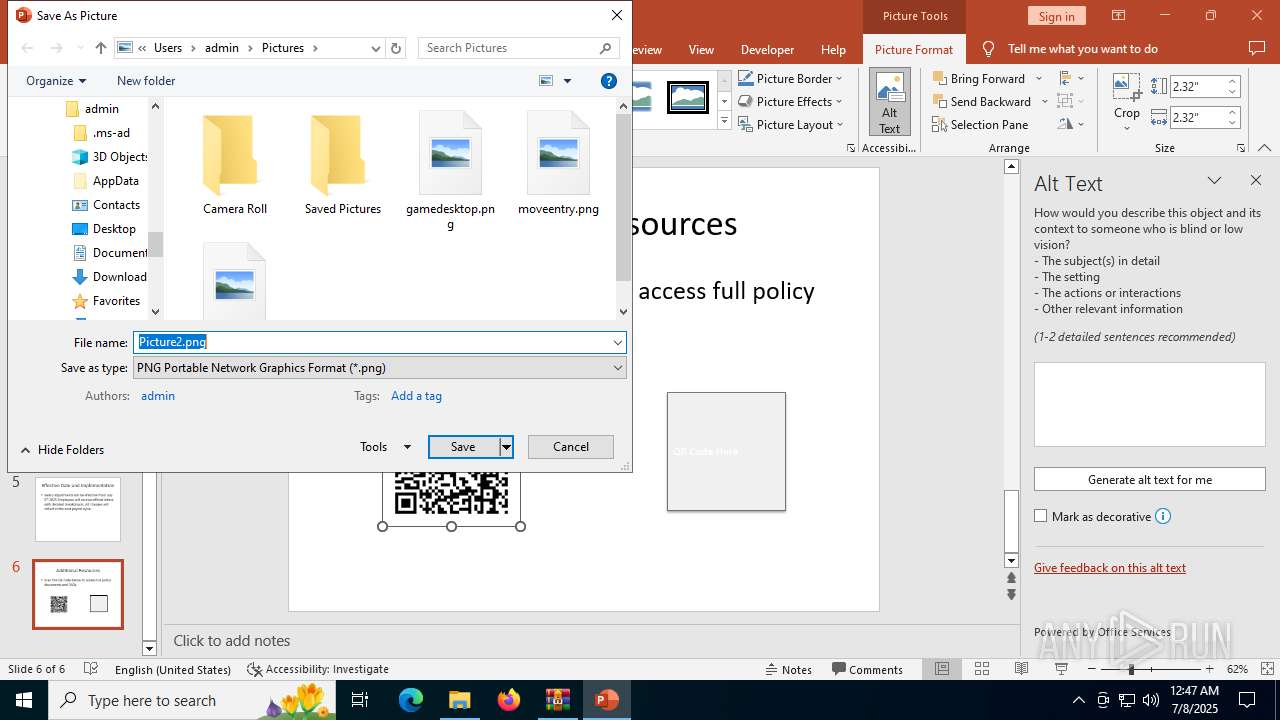This screenshot has height=720, width=1280.
Task: Open Rotate objects menu icon
Action: tap(1071, 125)
